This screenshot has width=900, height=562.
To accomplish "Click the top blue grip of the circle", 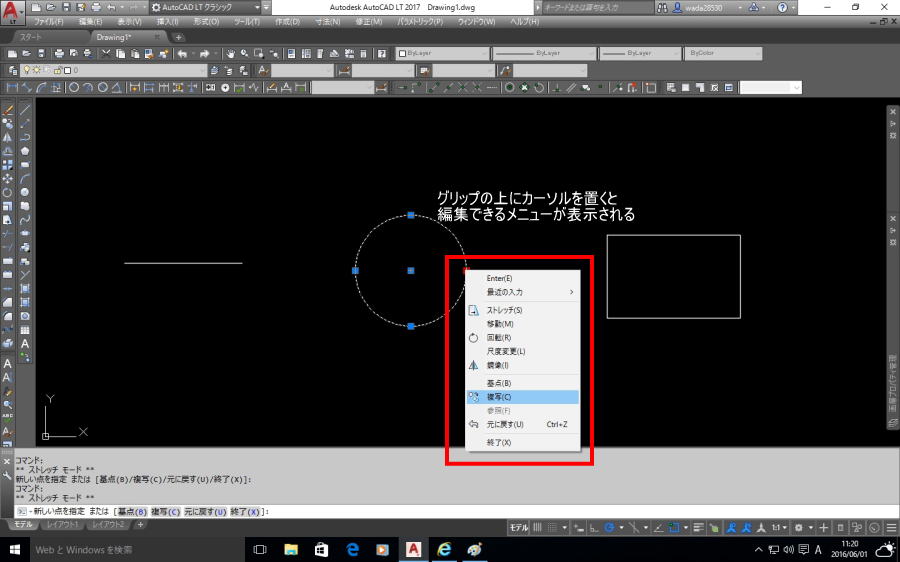I will [411, 215].
